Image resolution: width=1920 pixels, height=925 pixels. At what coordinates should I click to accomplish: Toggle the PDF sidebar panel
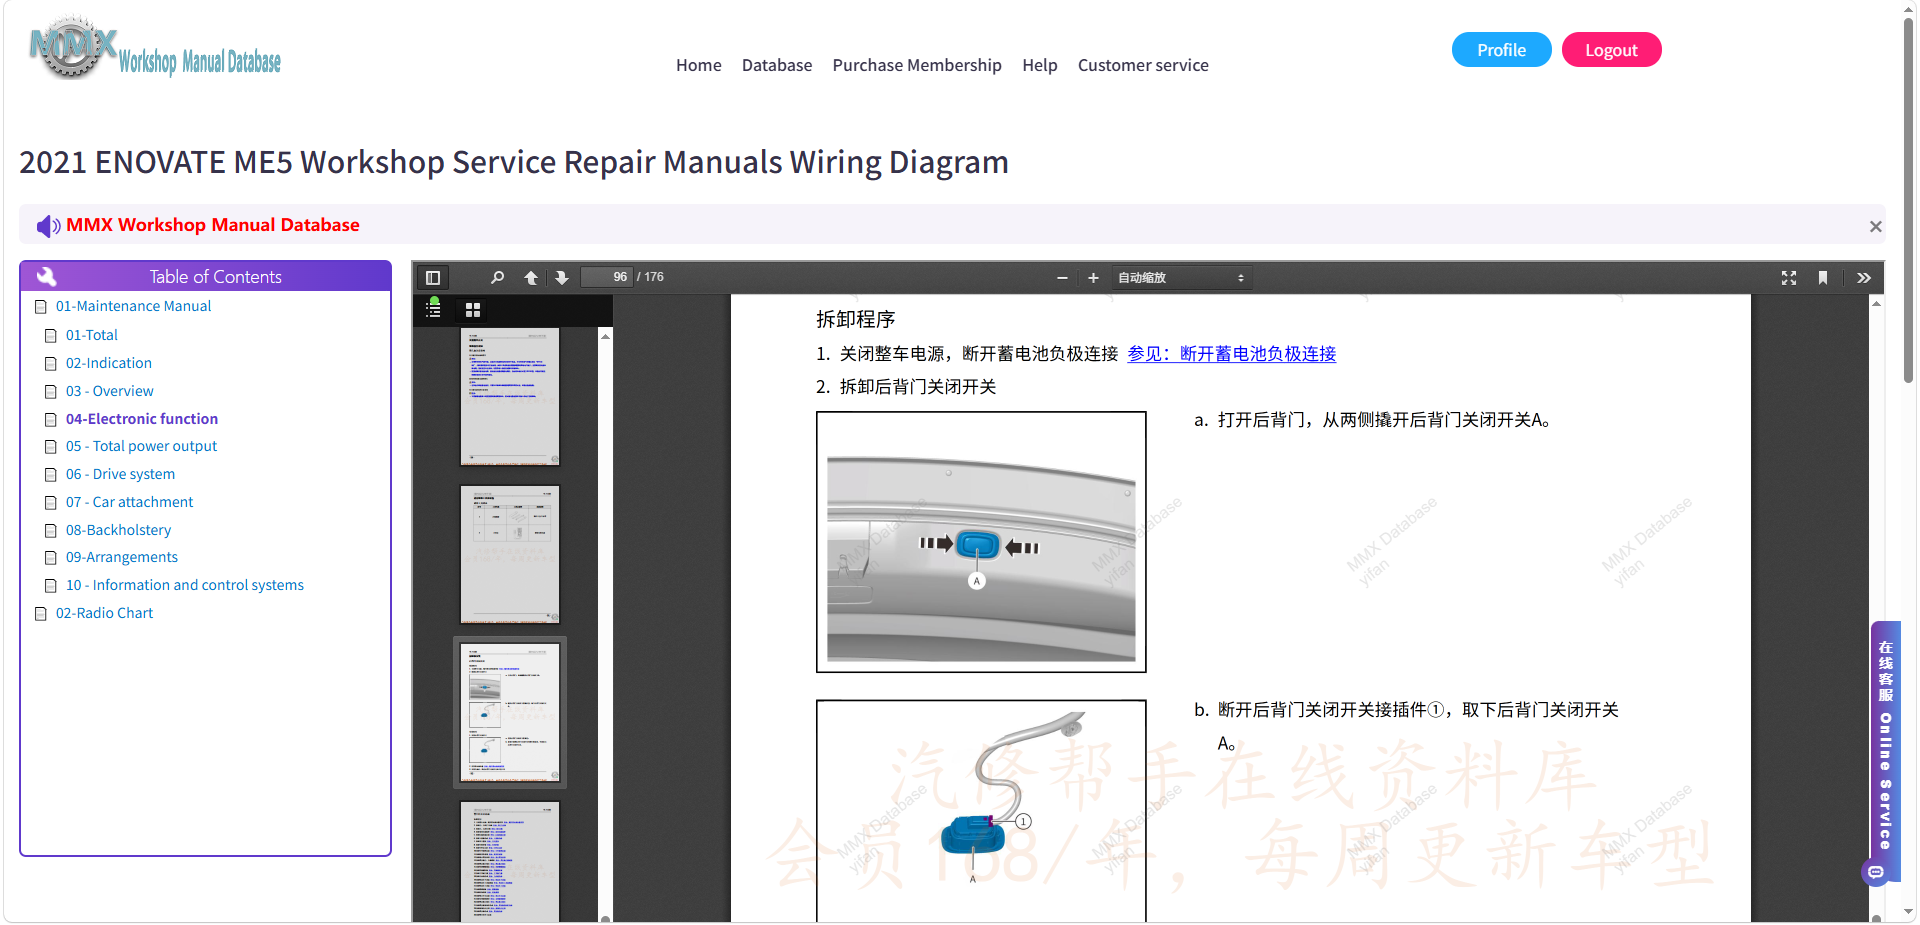[x=433, y=278]
